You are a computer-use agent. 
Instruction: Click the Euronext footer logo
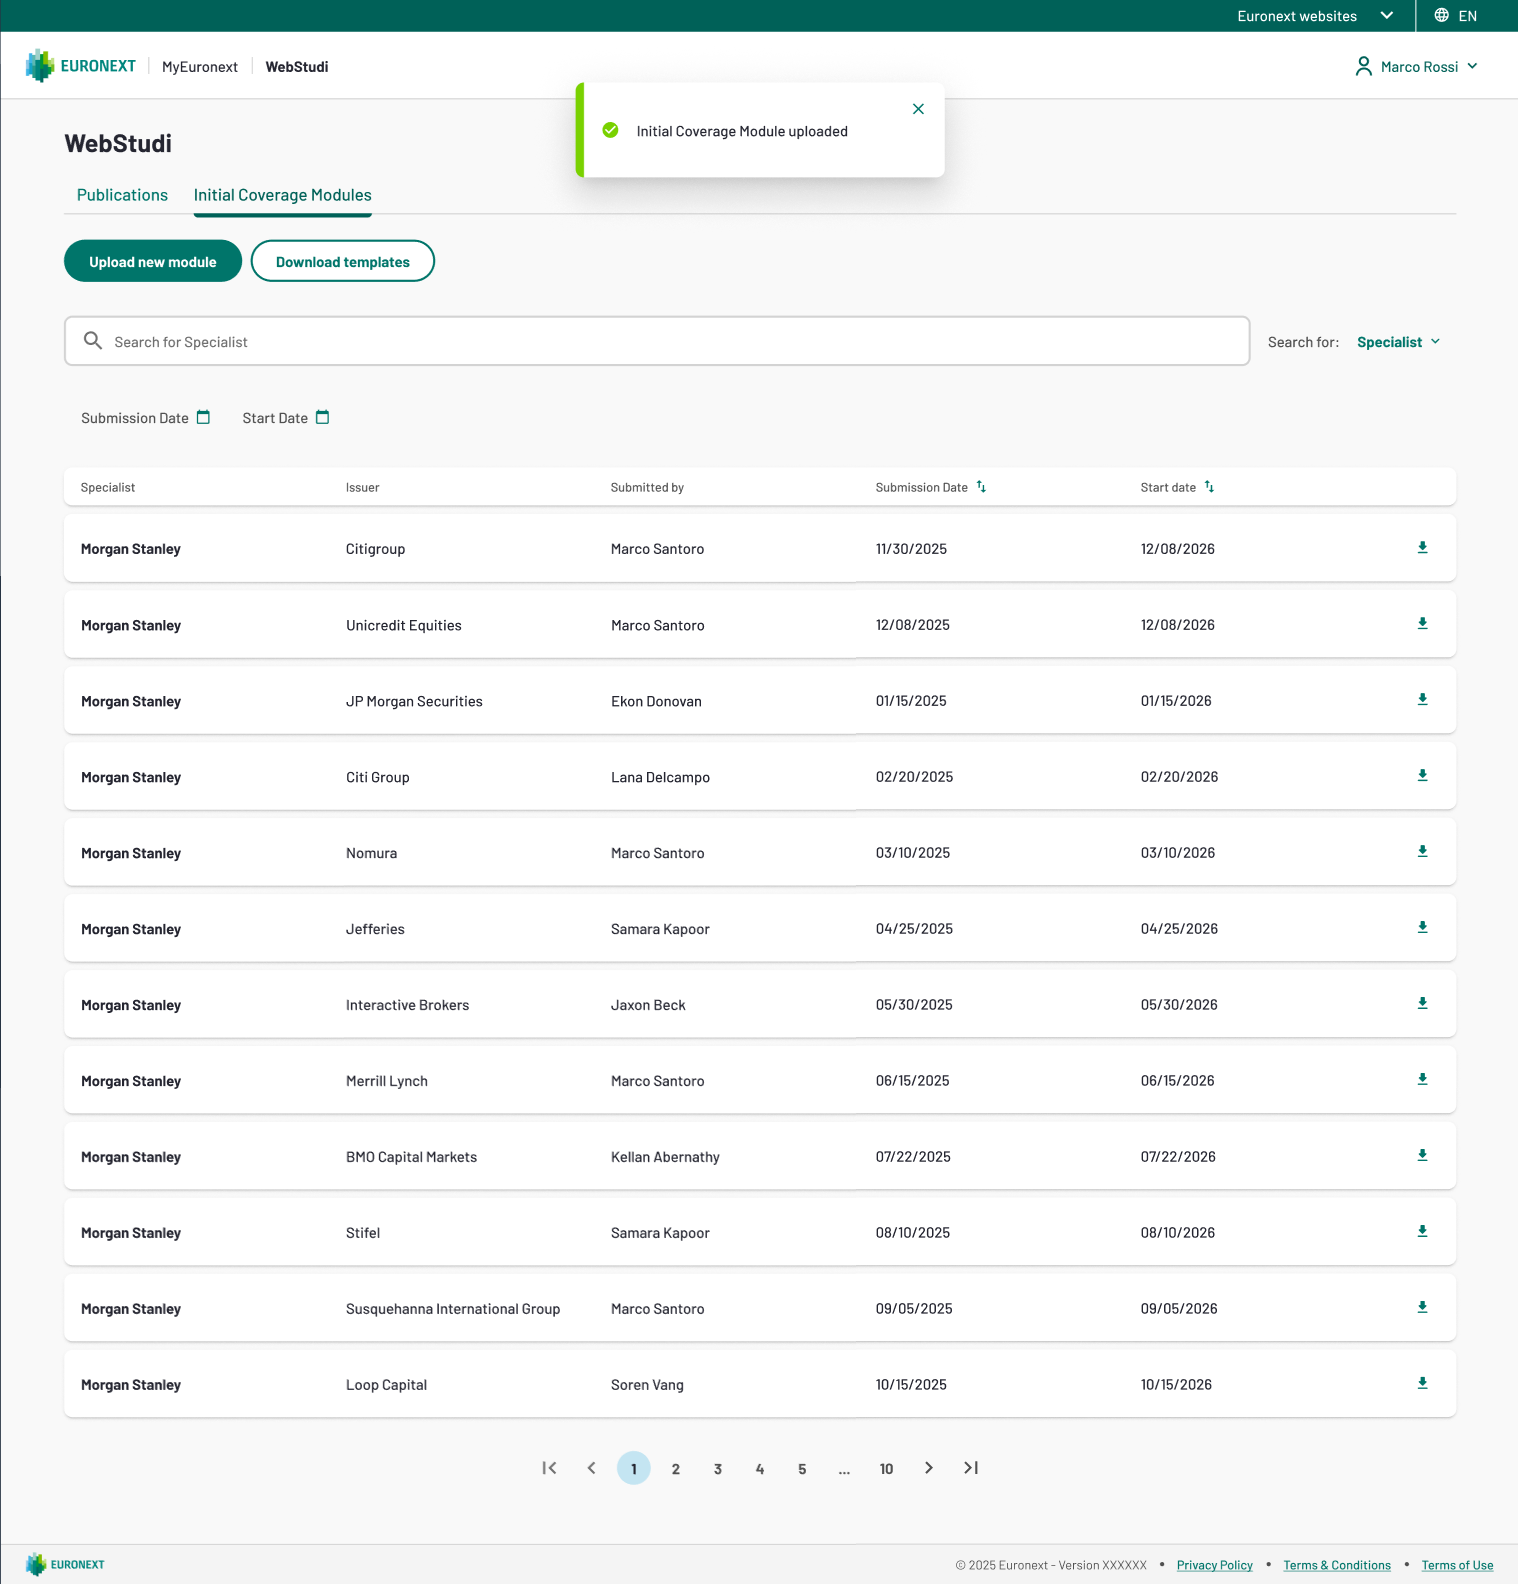(65, 1564)
